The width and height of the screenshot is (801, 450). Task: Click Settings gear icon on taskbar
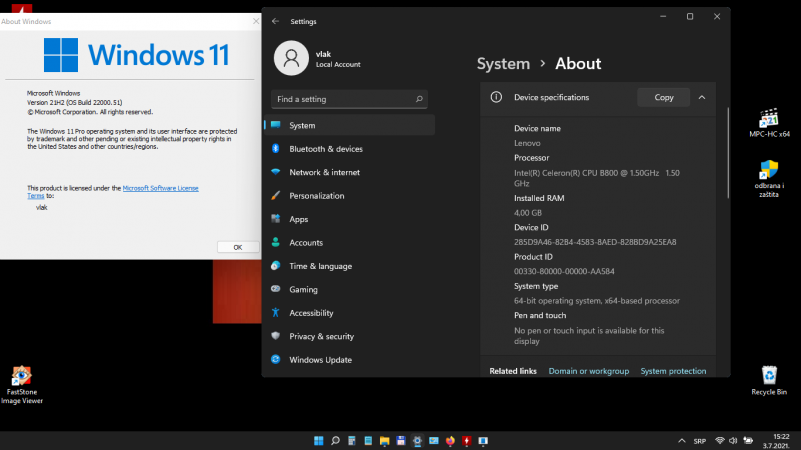pos(417,441)
